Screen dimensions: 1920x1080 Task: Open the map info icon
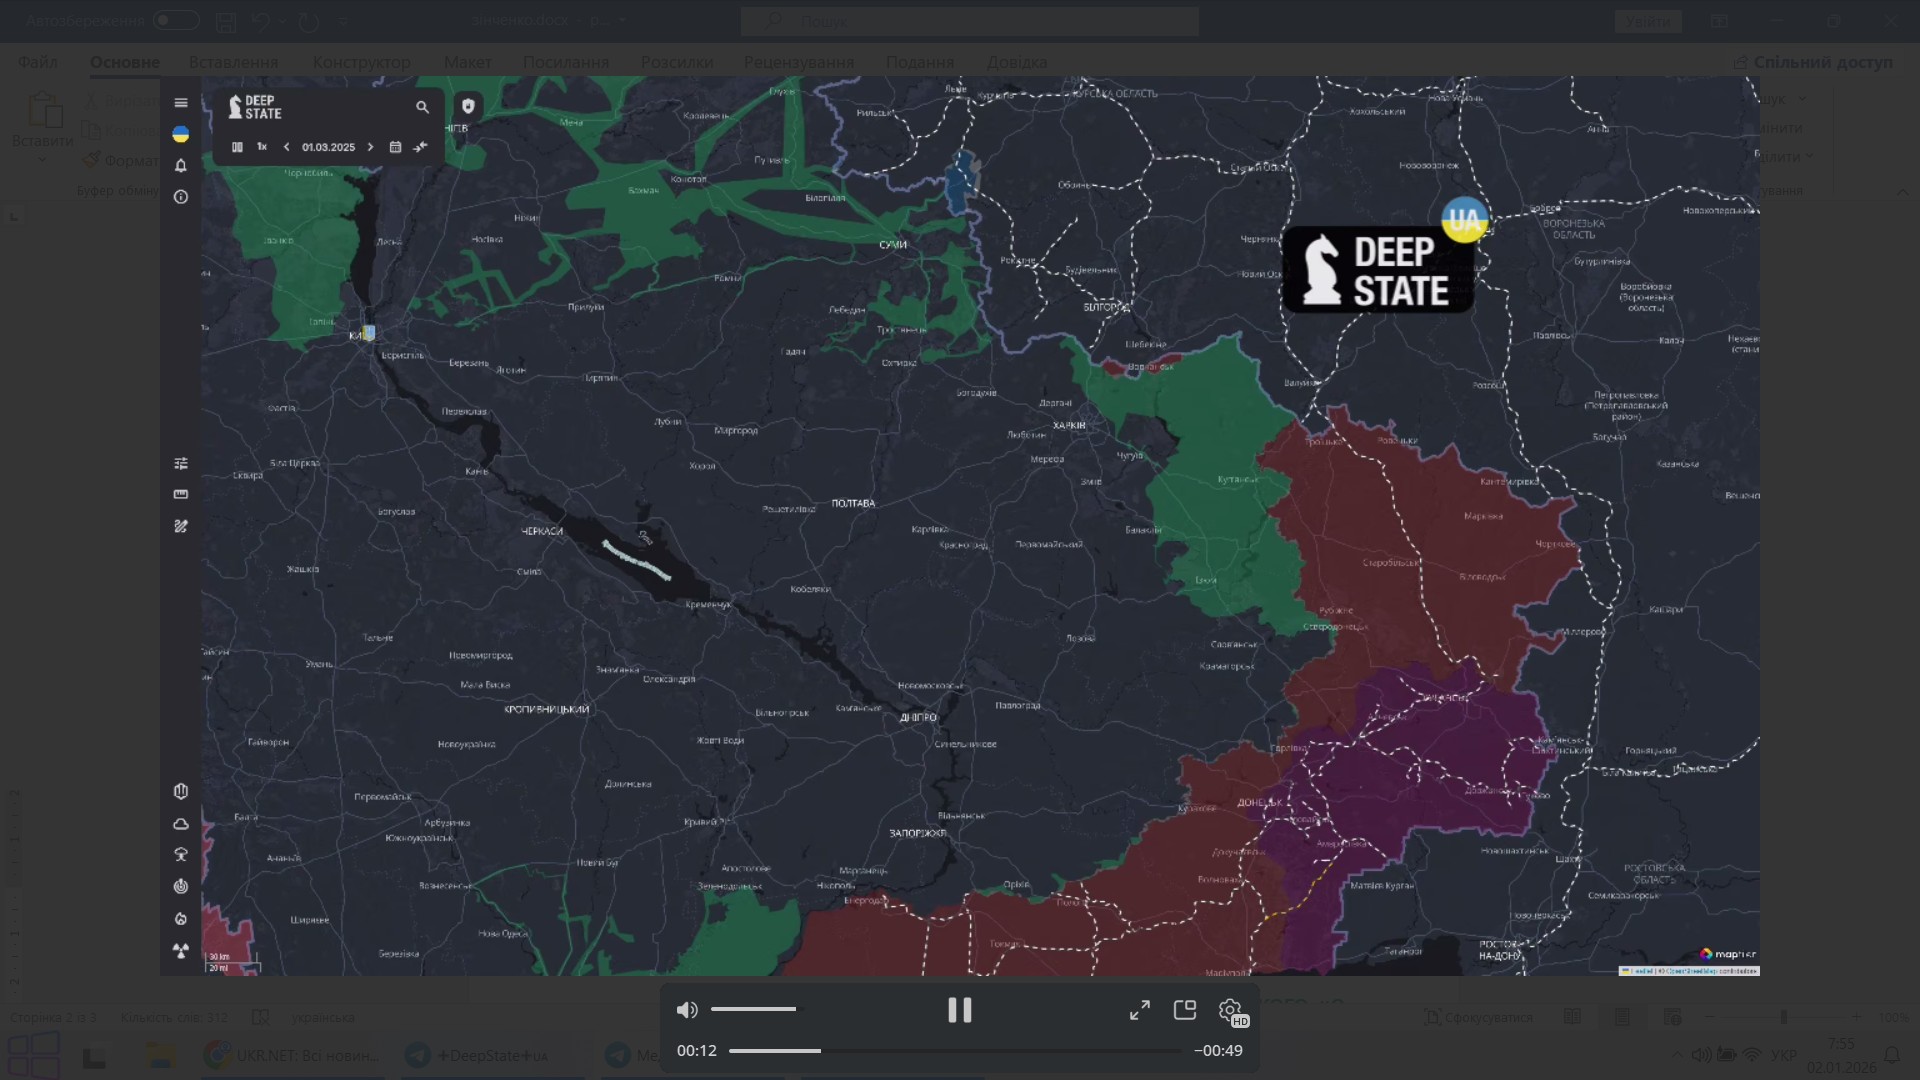tap(181, 197)
